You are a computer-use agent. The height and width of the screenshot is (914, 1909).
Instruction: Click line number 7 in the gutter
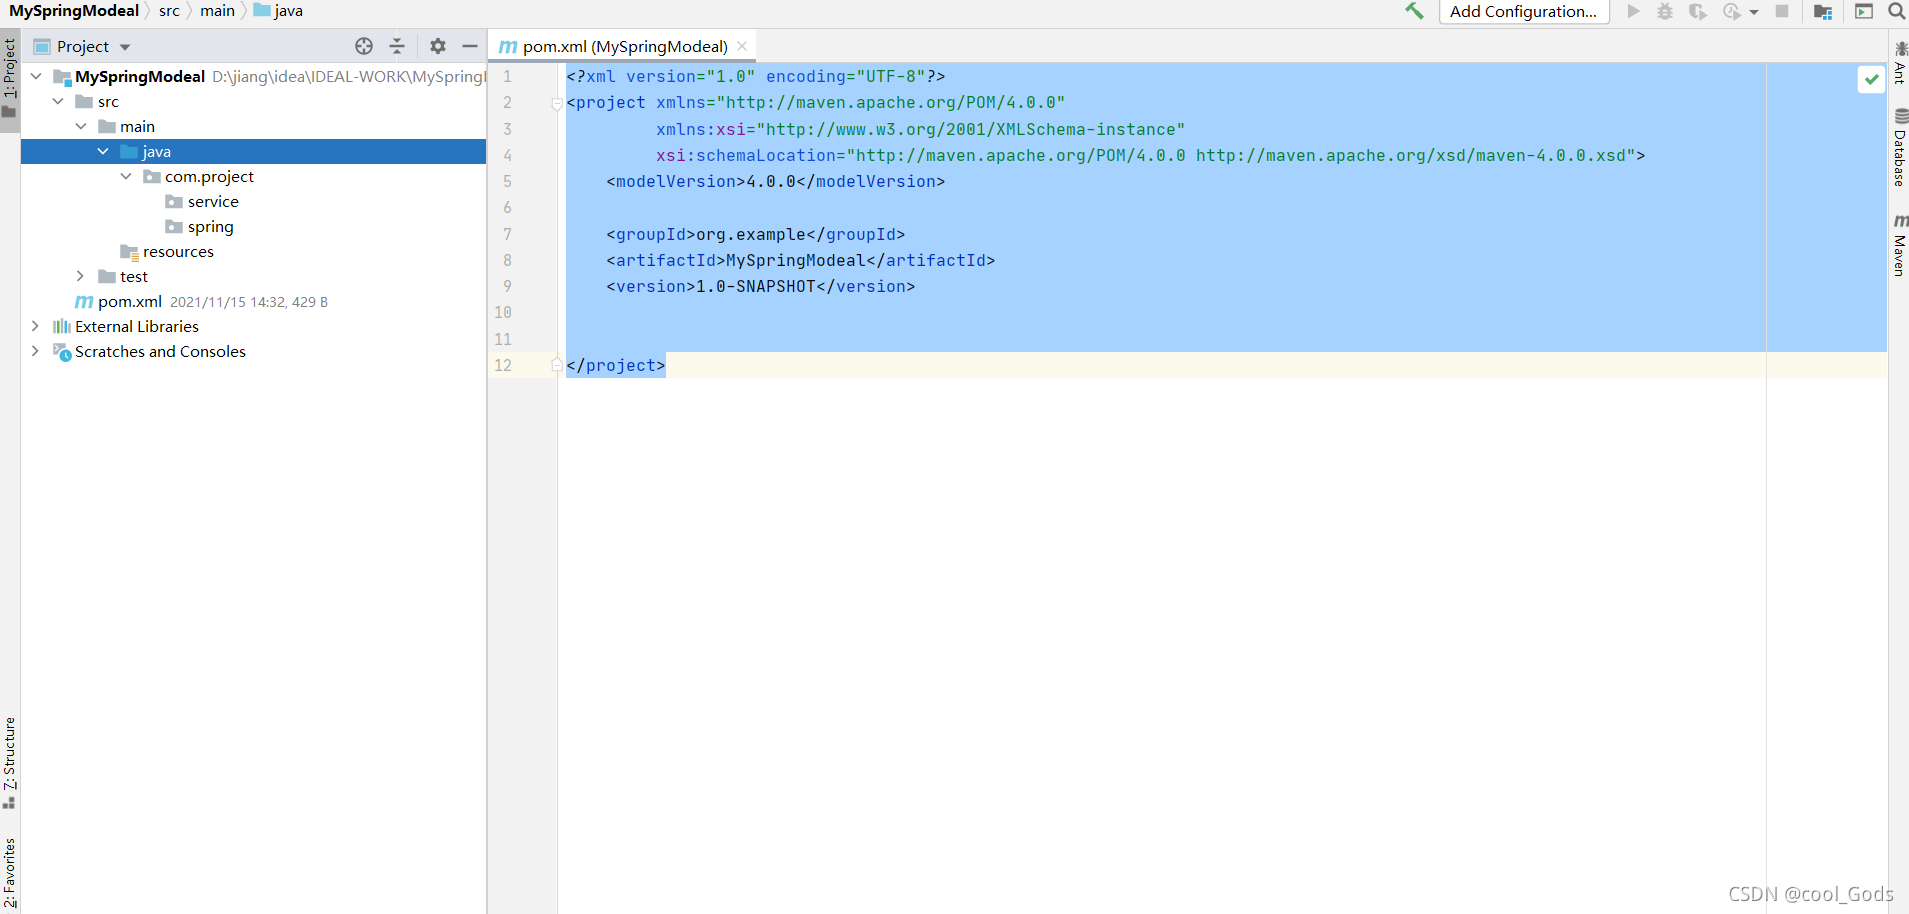pos(507,234)
